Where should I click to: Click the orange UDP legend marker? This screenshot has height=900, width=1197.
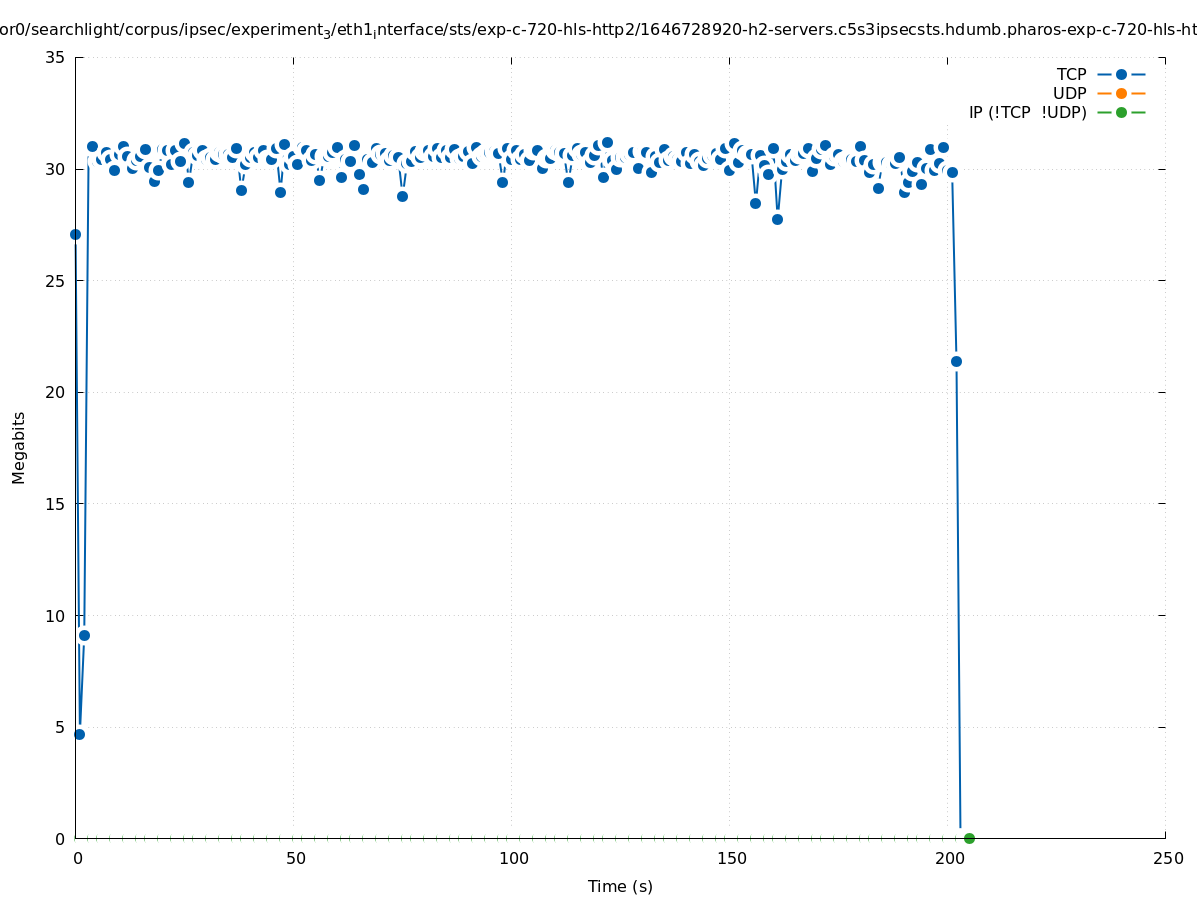pos(1121,93)
